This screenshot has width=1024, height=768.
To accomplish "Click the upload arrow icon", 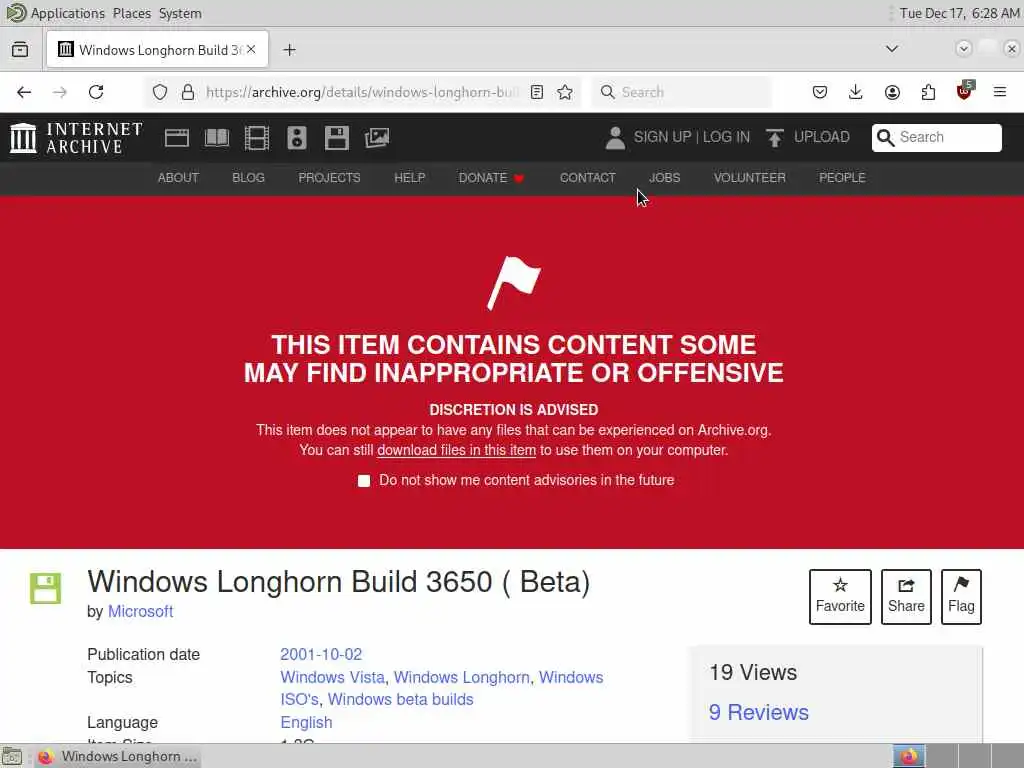I will coord(775,137).
